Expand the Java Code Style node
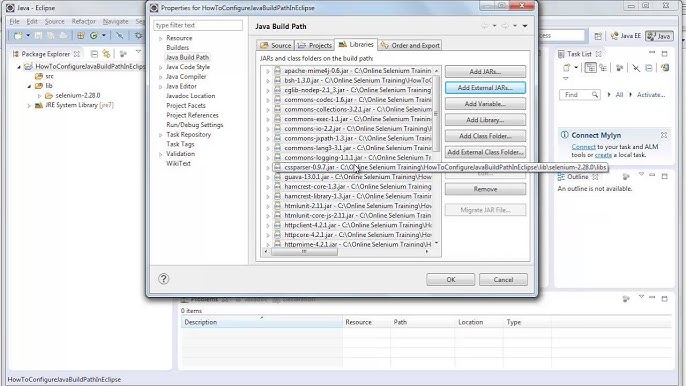 (x=161, y=67)
